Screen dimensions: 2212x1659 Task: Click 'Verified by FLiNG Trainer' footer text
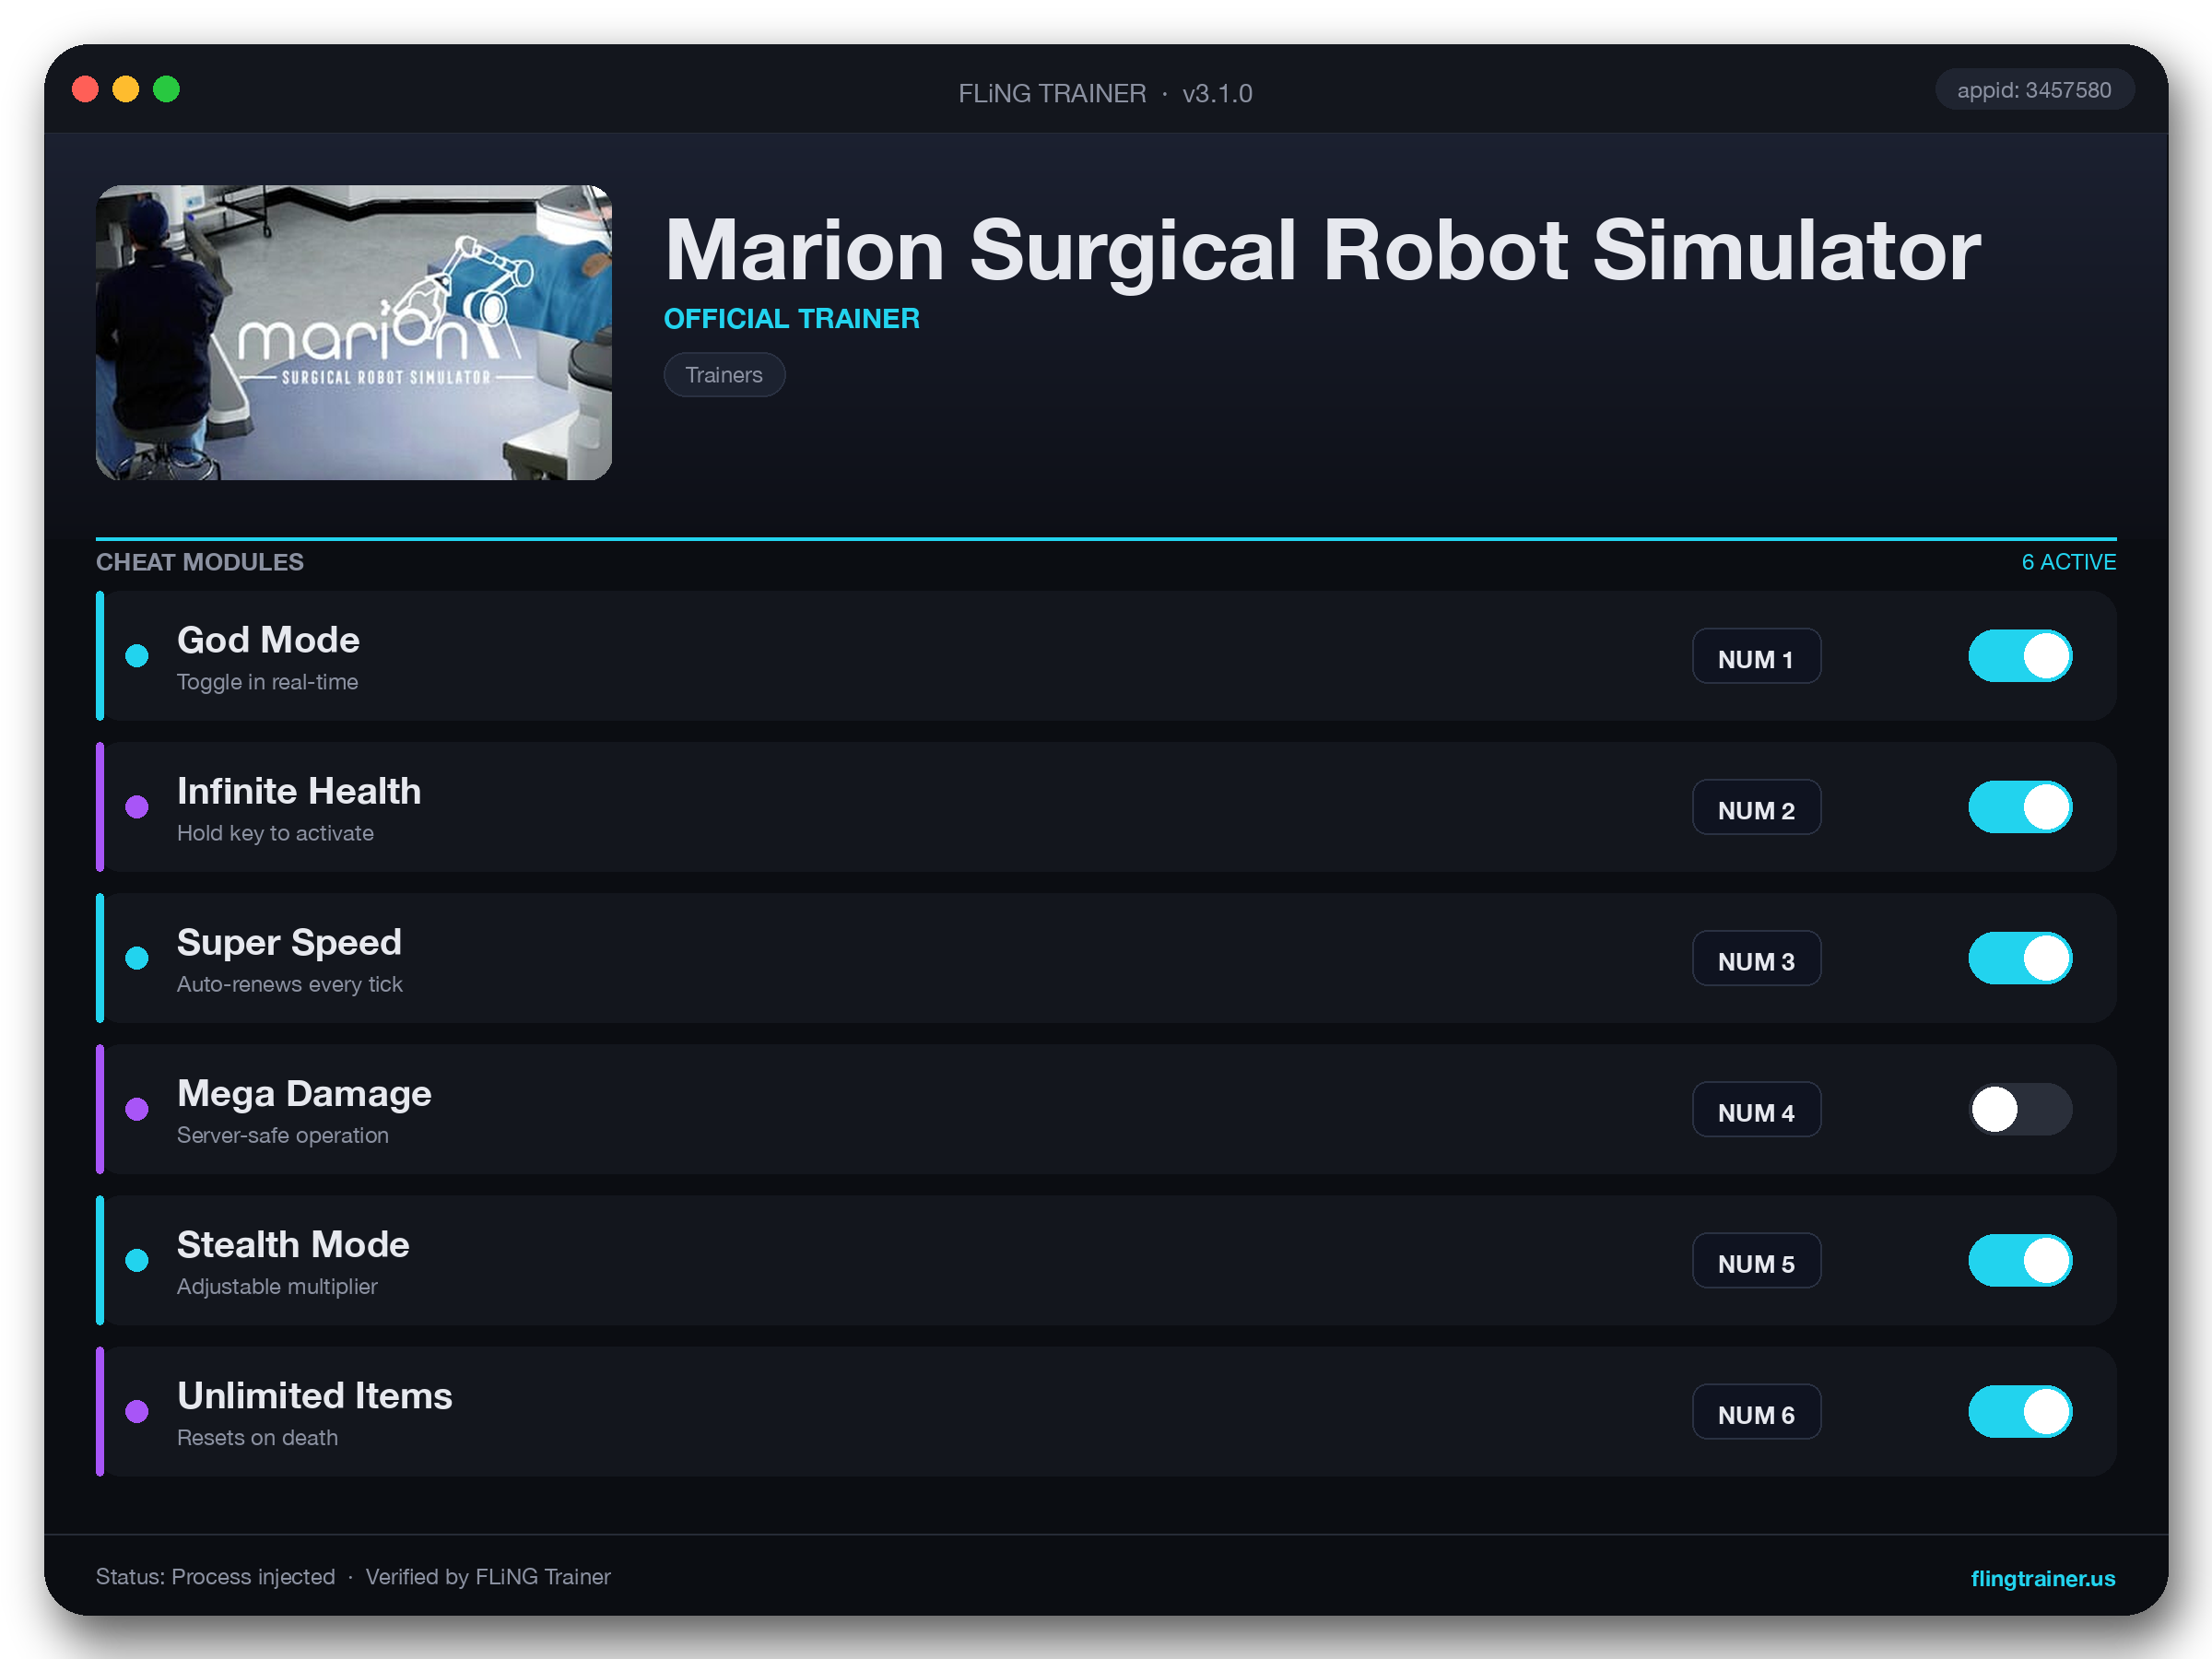point(488,1577)
